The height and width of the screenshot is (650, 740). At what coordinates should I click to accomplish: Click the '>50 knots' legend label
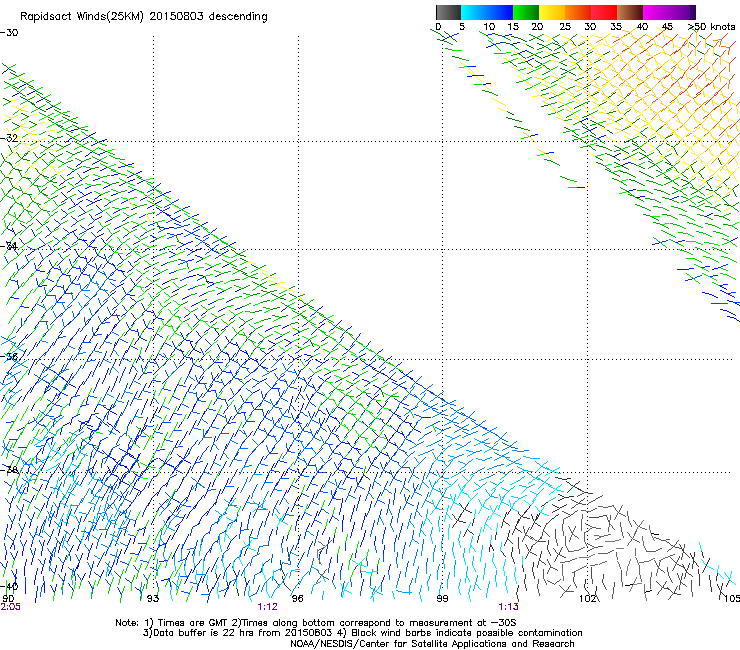[x=711, y=26]
